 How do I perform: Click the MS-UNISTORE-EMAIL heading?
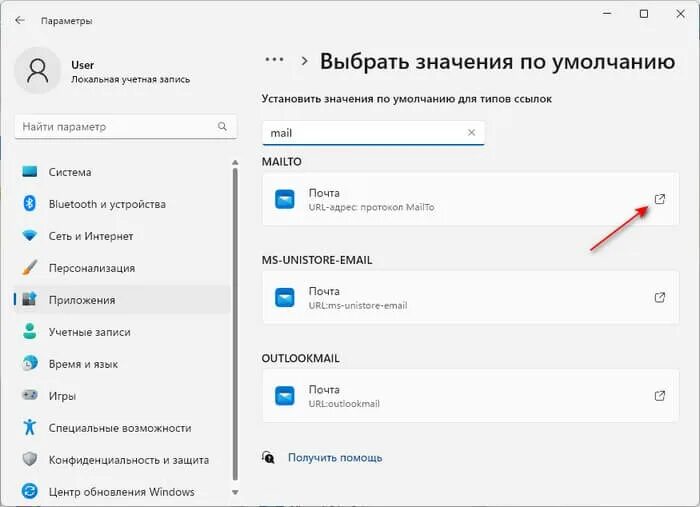point(317,260)
